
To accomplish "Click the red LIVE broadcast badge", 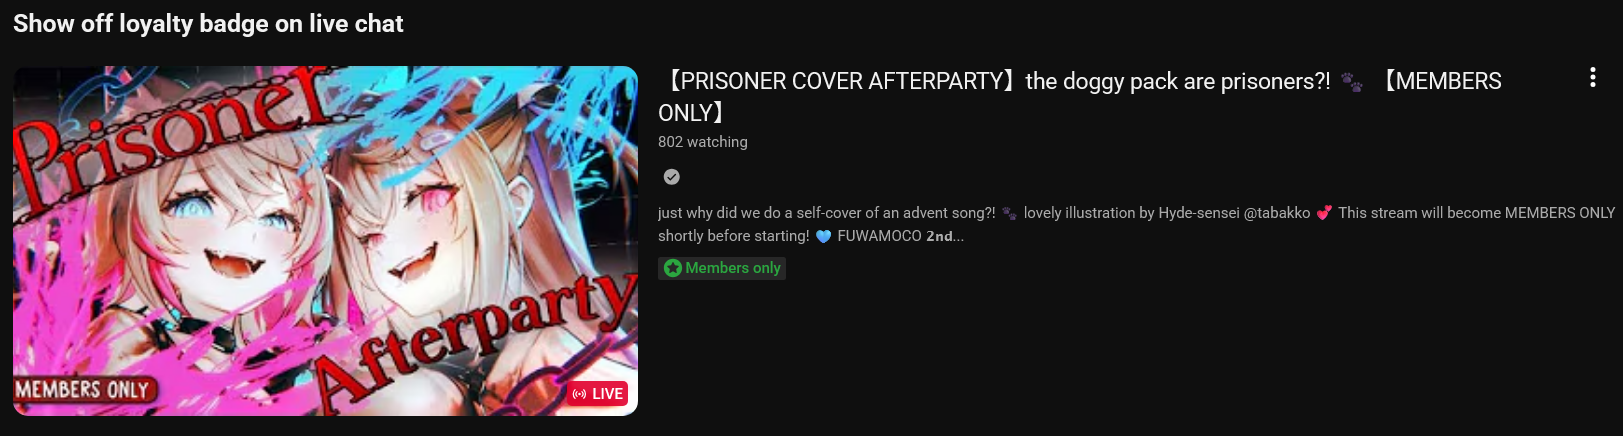I will pos(598,394).
